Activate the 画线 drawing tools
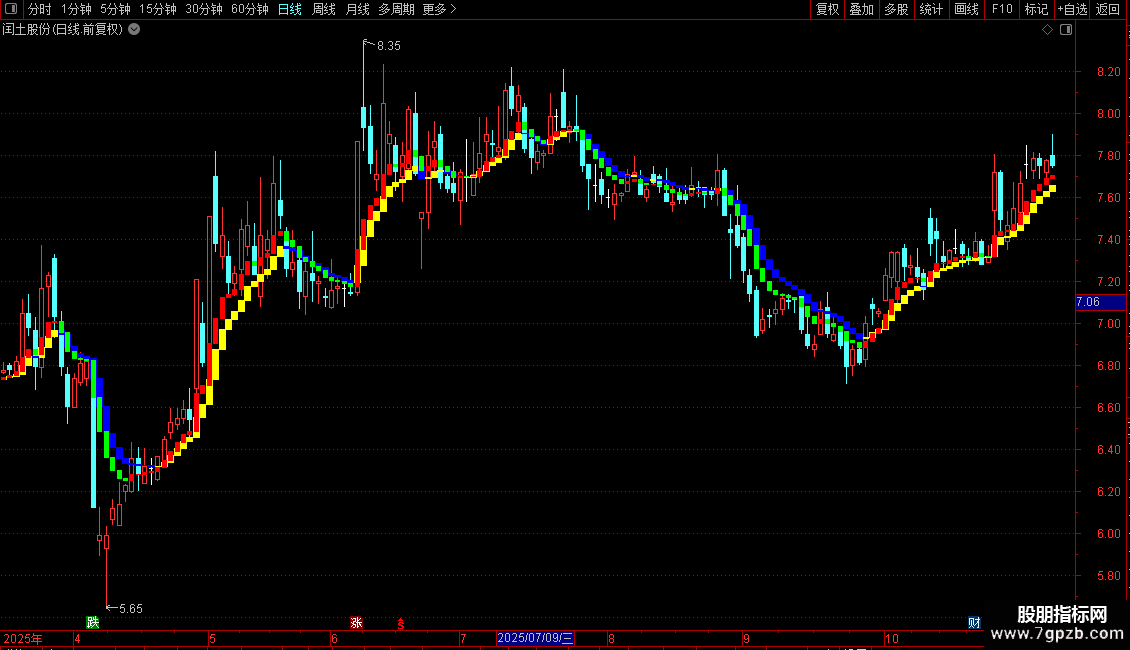 point(966,9)
